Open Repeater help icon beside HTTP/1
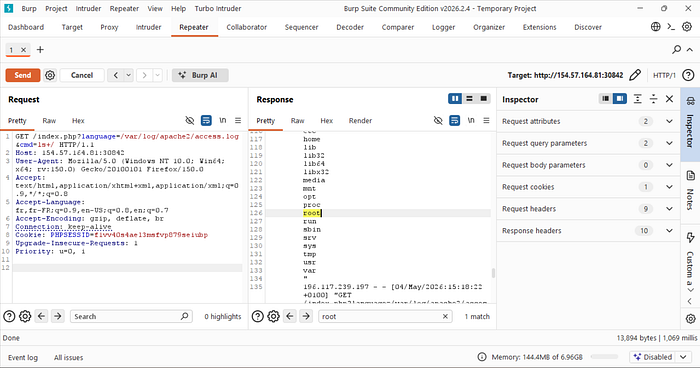The height and width of the screenshot is (368, 700). click(688, 75)
